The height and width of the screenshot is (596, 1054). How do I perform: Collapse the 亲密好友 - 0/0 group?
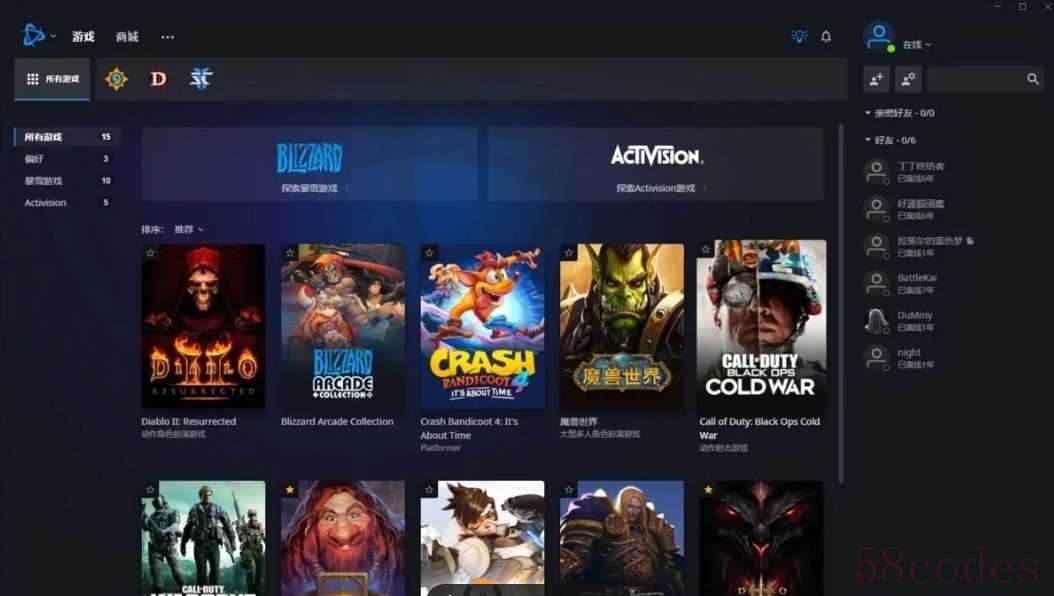[901, 113]
